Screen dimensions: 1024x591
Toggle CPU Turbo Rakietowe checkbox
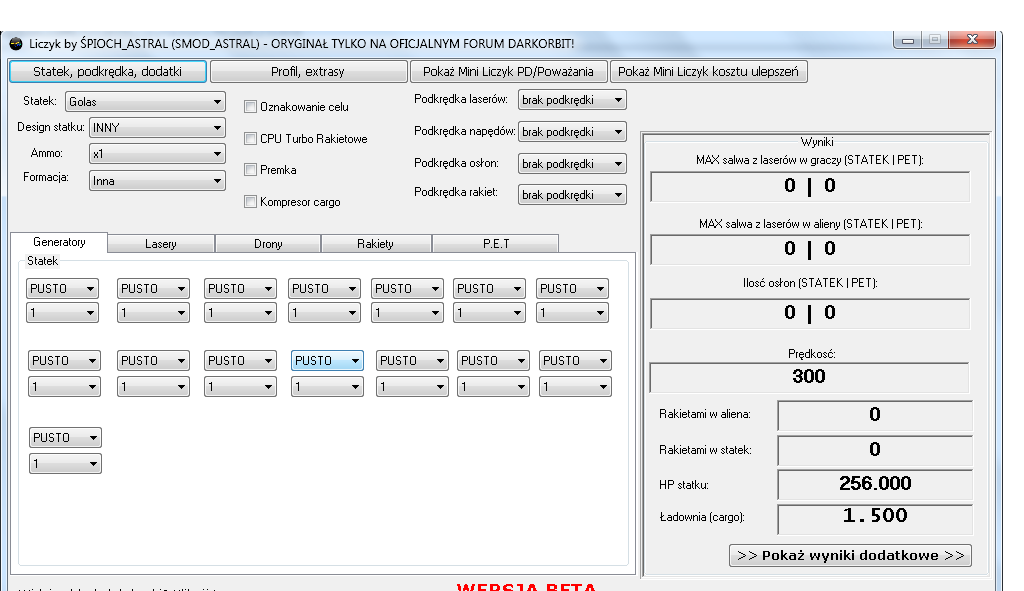click(250, 138)
